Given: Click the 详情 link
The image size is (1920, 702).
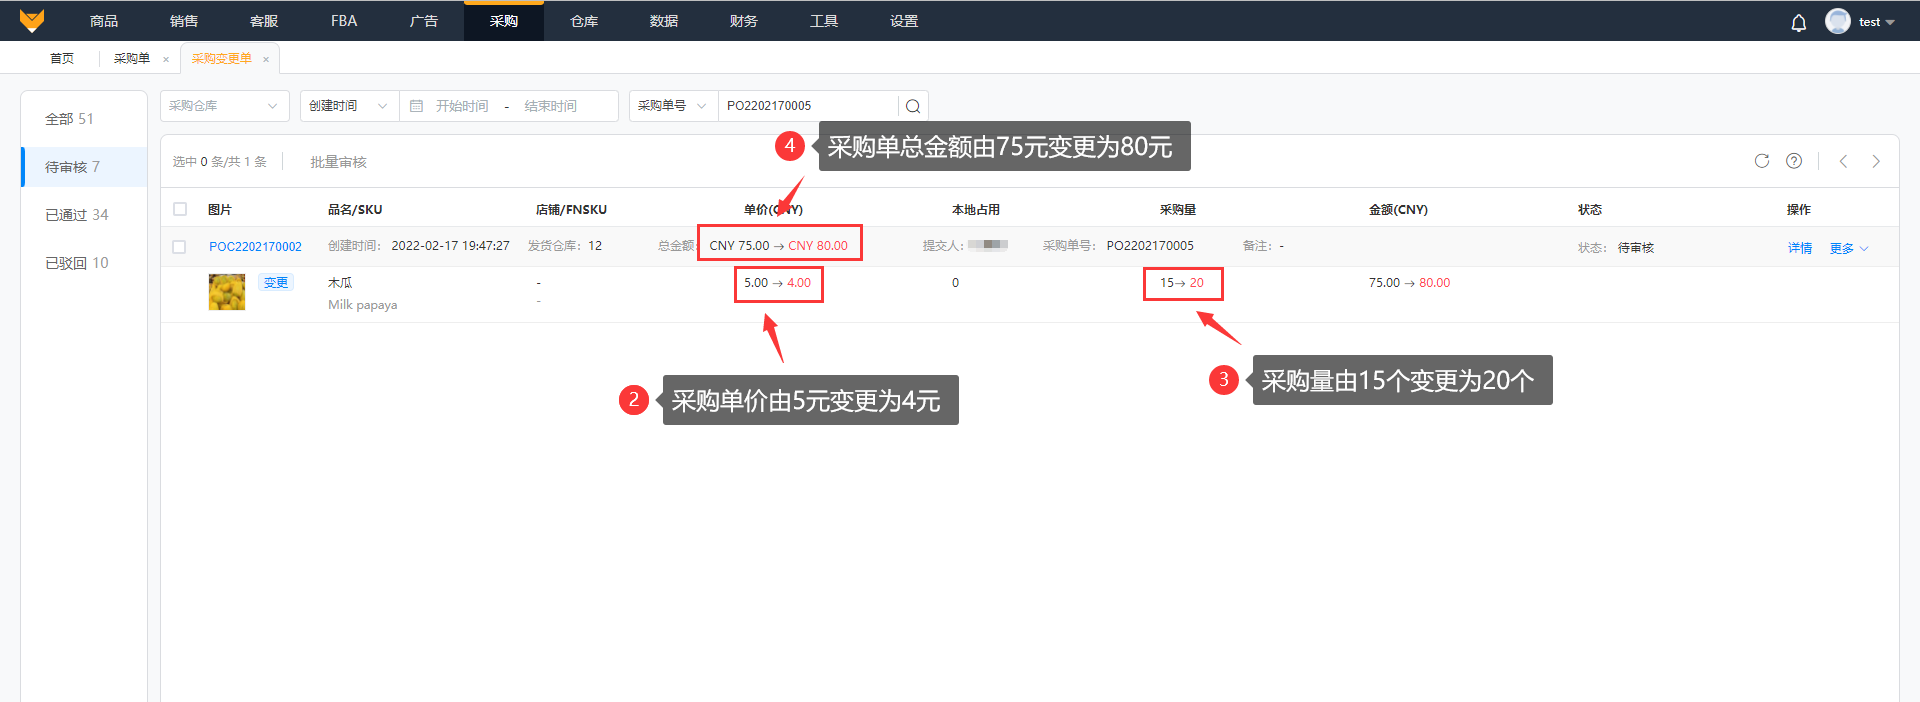Looking at the screenshot, I should [1800, 248].
